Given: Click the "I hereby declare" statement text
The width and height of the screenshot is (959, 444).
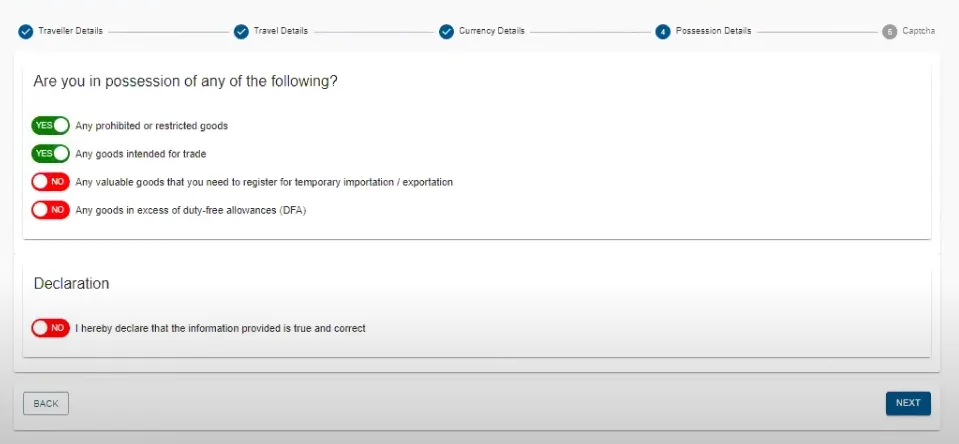Looking at the screenshot, I should pyautogui.click(x=220, y=328).
